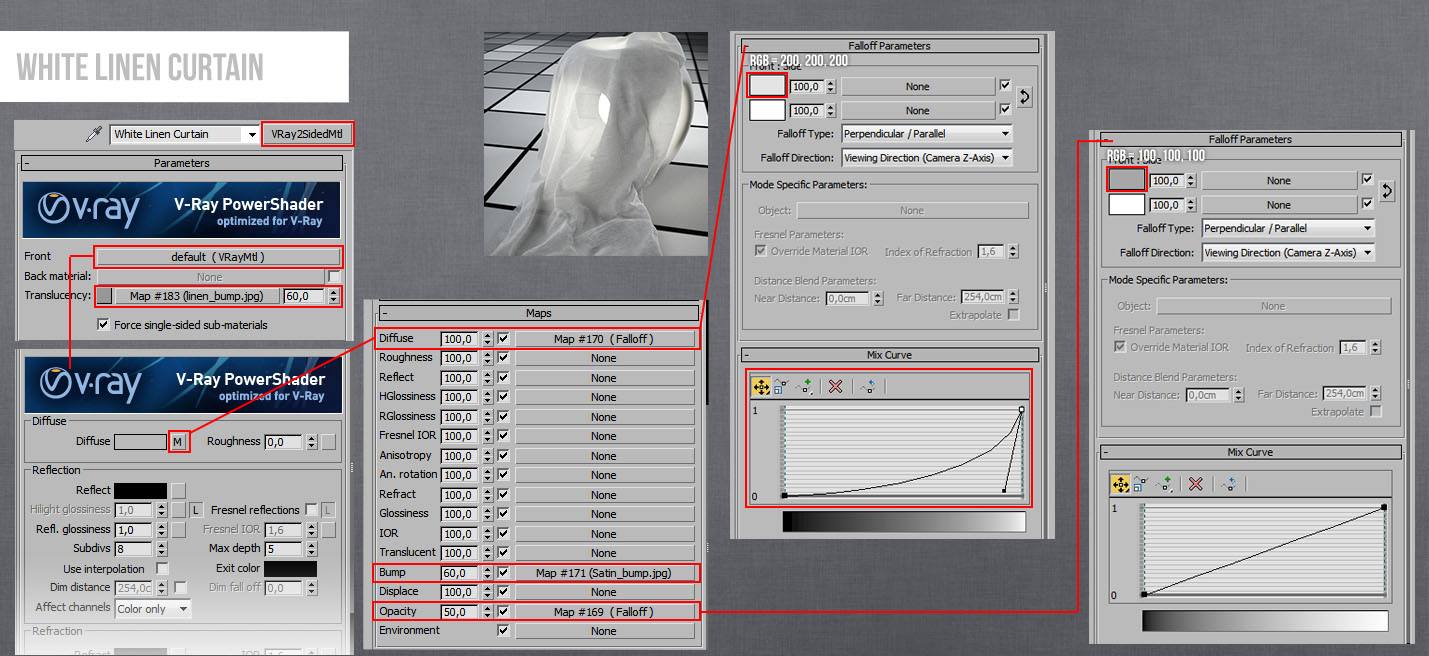Toggle Bump map enable checkbox in Maps
The height and width of the screenshot is (656, 1429).
pyautogui.click(x=503, y=573)
